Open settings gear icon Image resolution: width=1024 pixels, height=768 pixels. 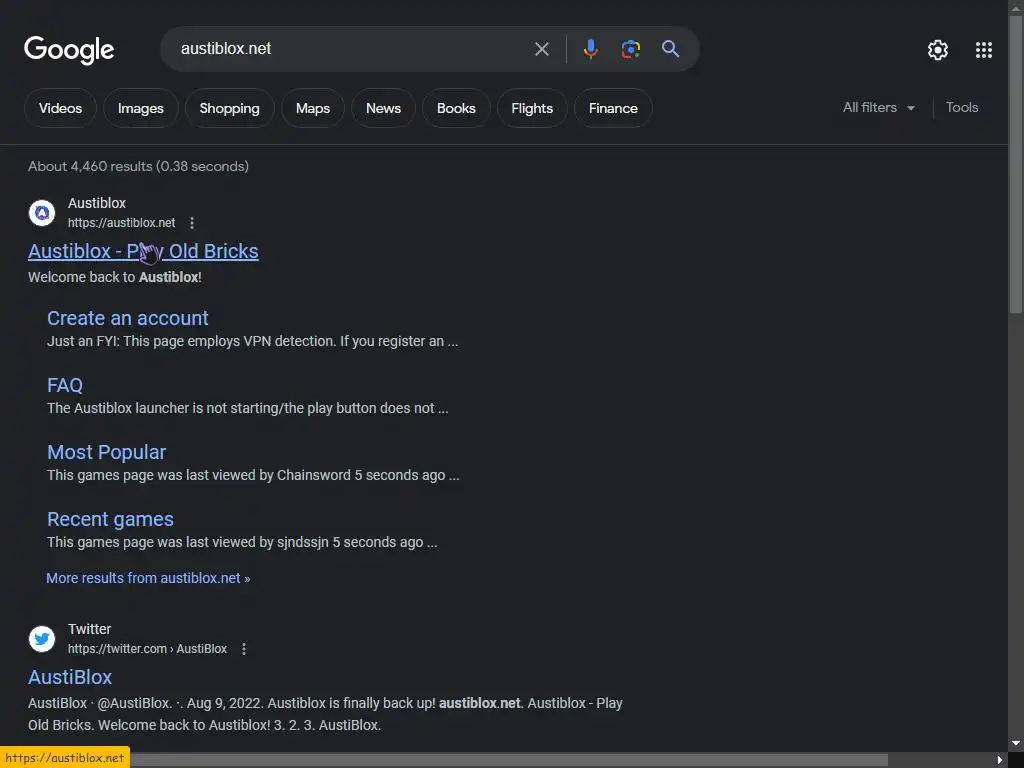[x=938, y=50]
